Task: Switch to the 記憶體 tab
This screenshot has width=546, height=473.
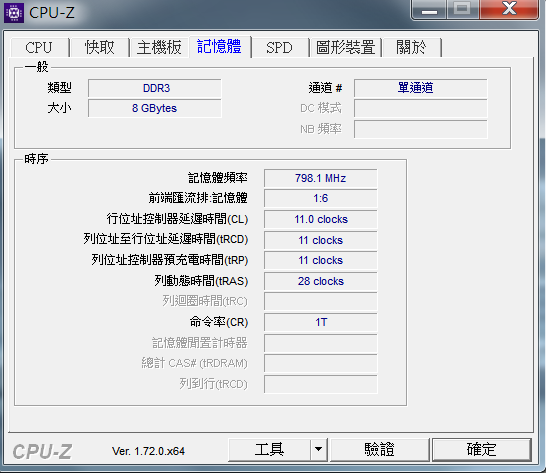Action: (219, 46)
